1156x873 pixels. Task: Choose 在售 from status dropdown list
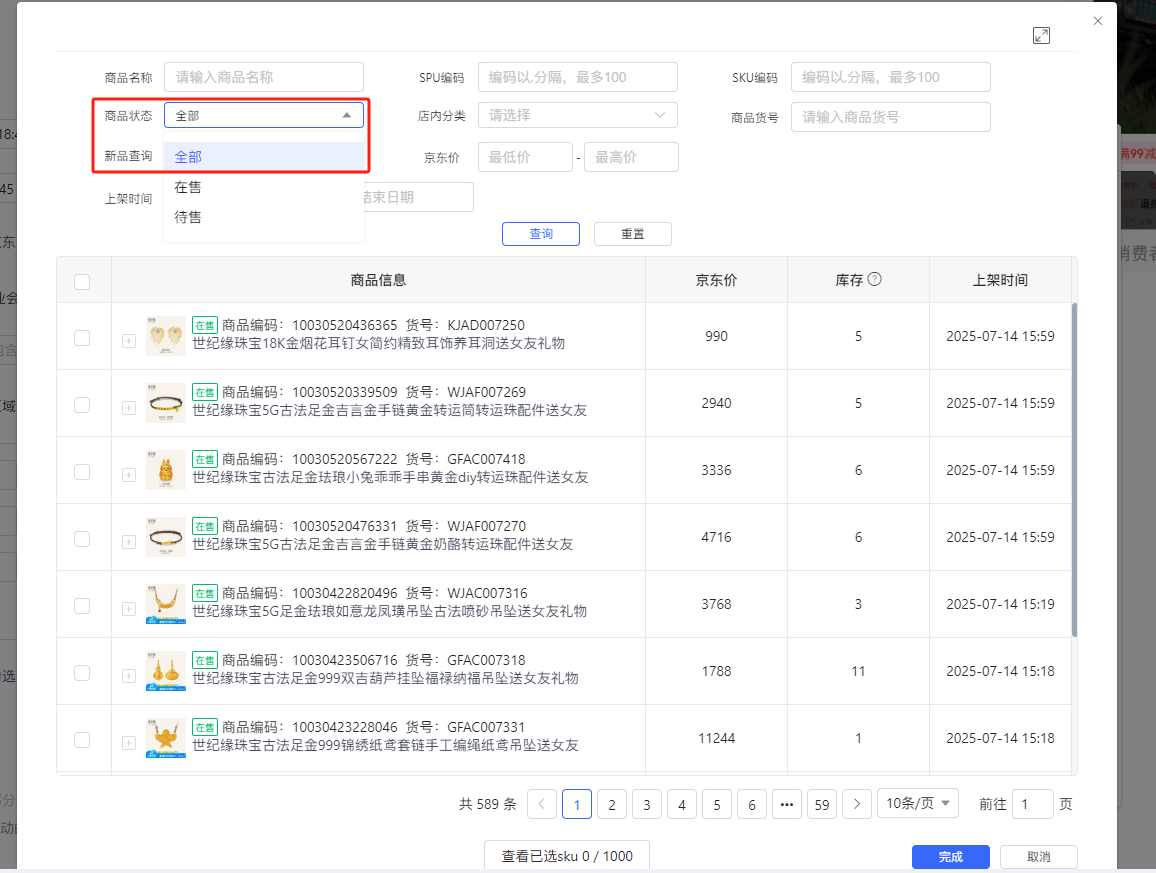[188, 187]
